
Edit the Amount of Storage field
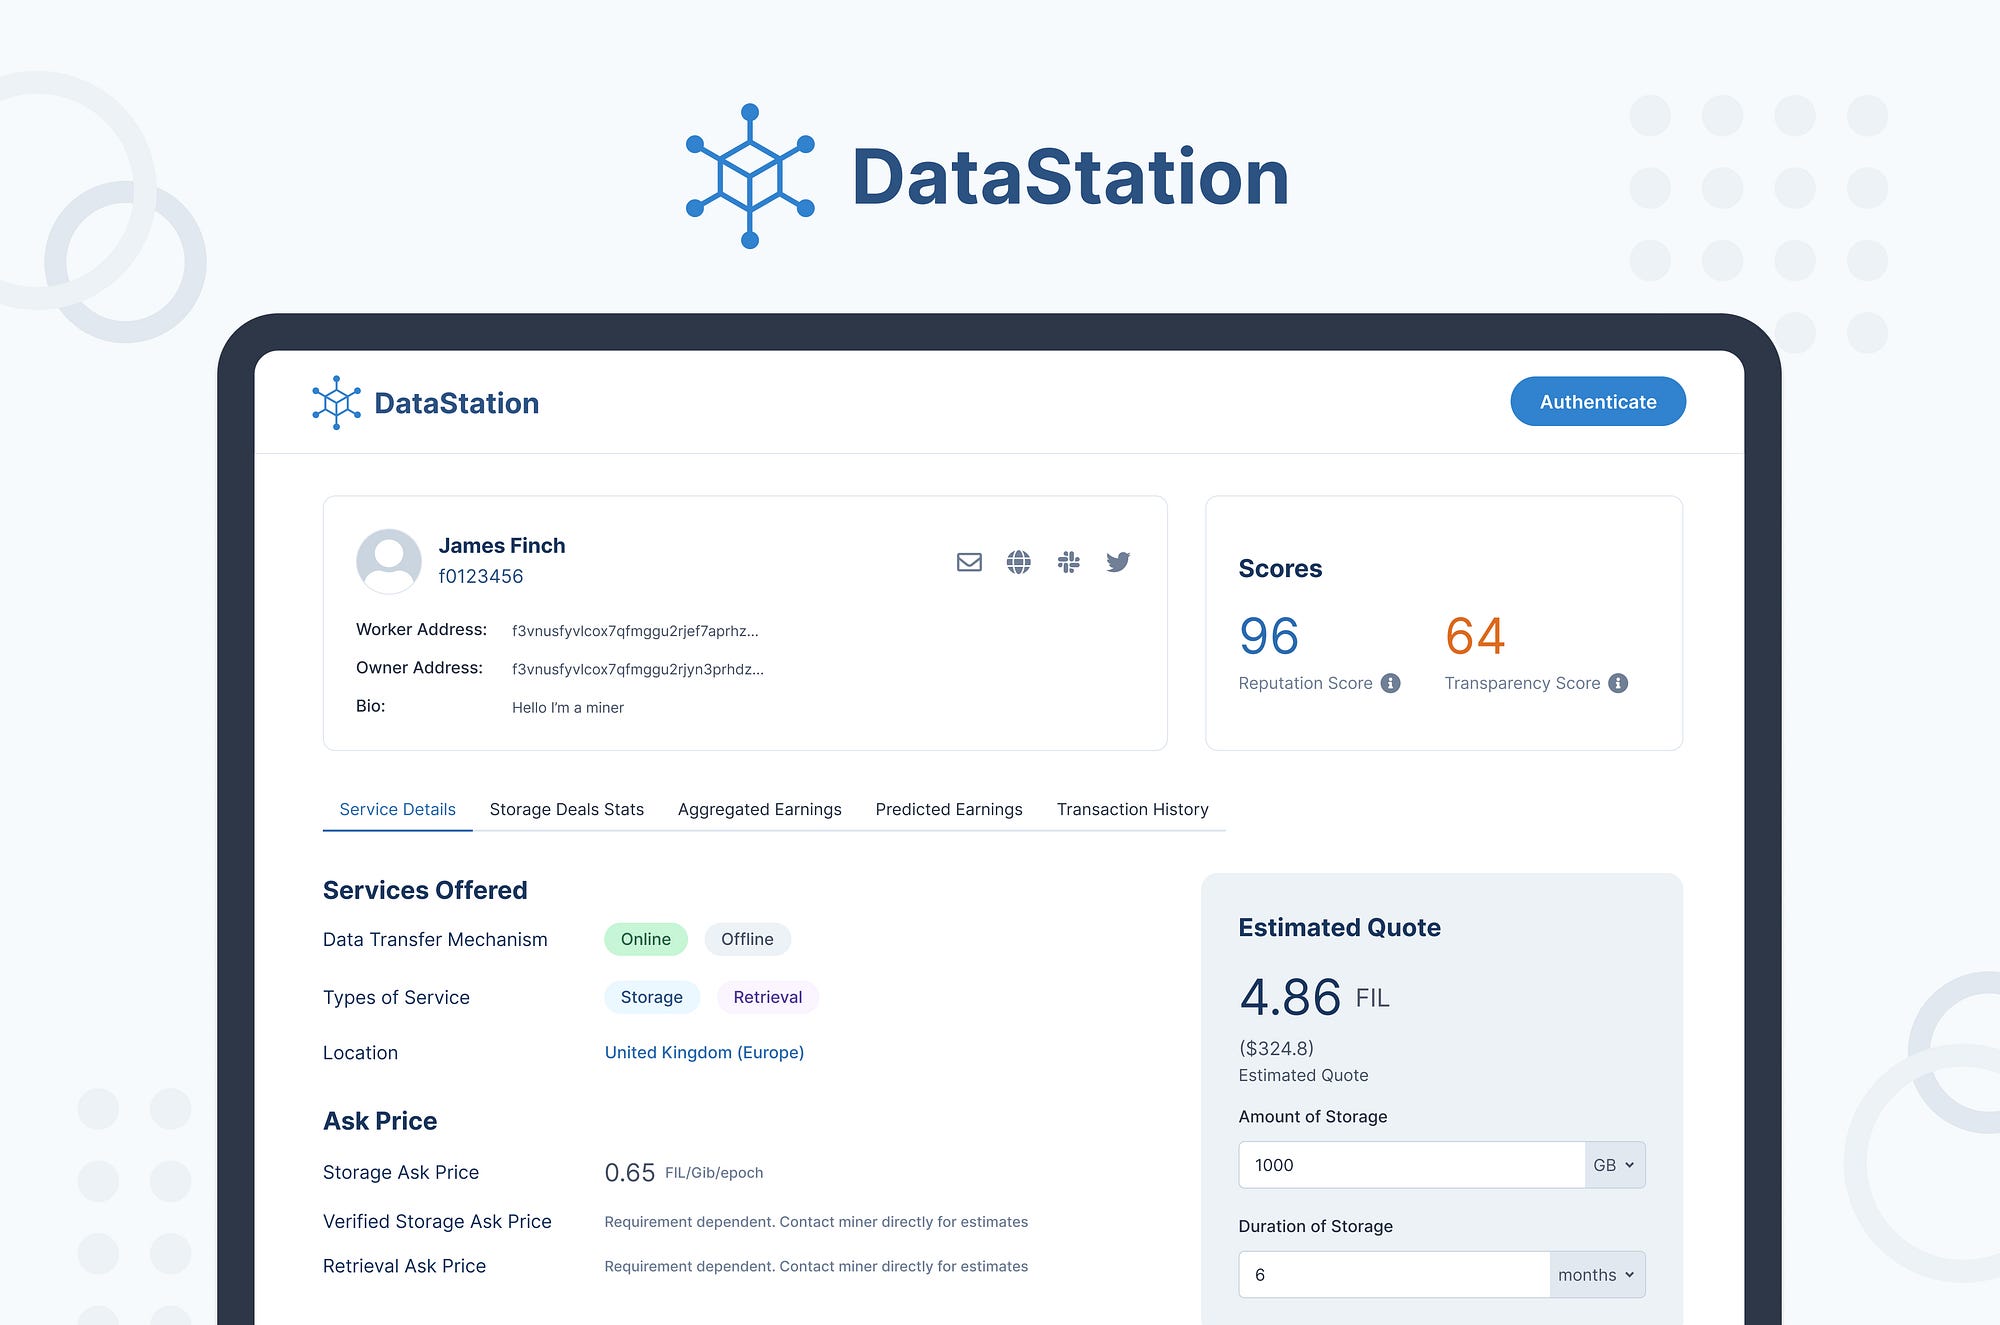[1410, 1164]
